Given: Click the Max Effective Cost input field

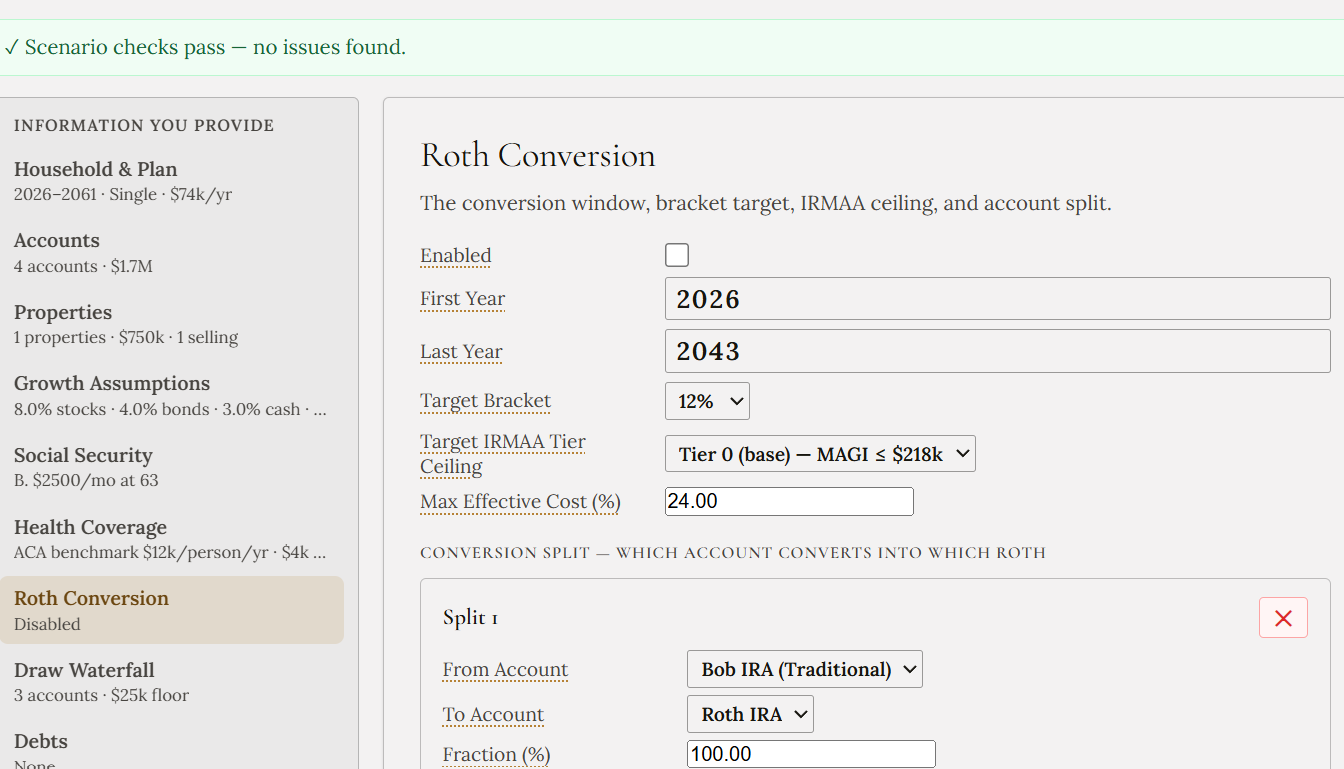Looking at the screenshot, I should point(789,501).
